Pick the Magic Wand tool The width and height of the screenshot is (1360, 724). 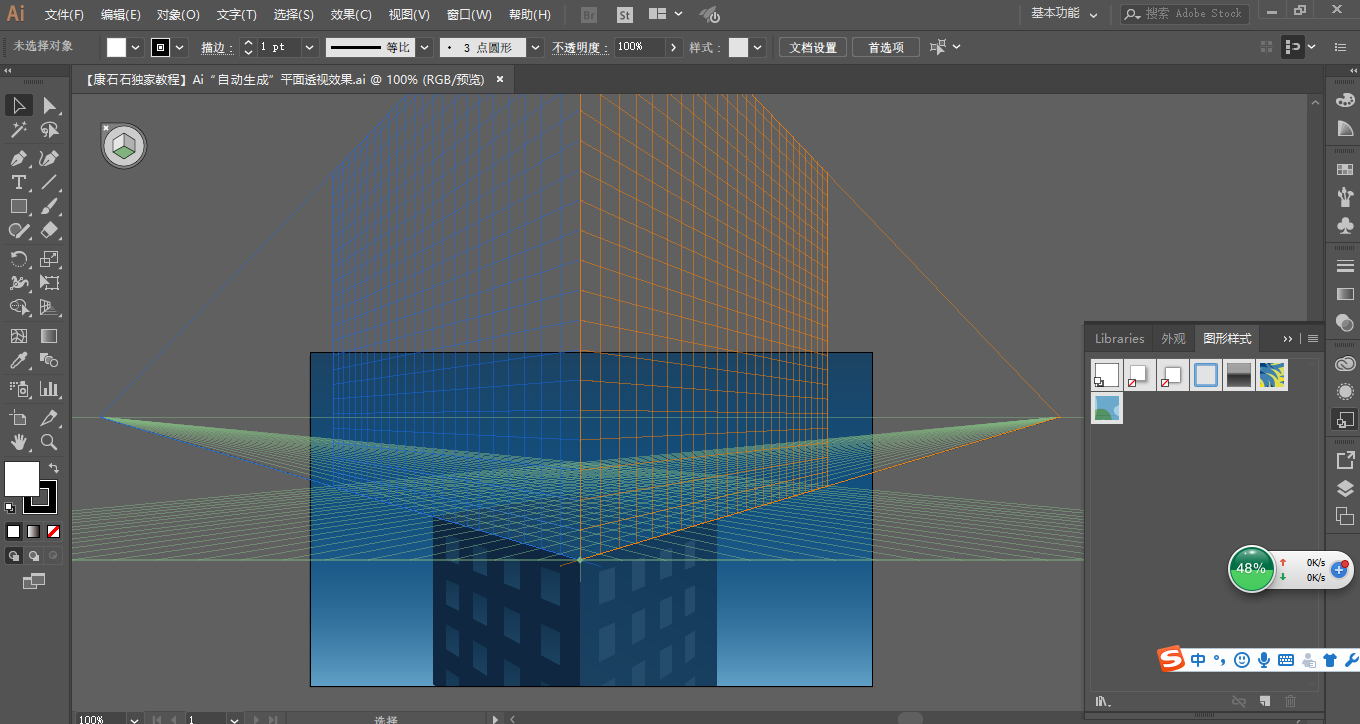pyautogui.click(x=18, y=130)
